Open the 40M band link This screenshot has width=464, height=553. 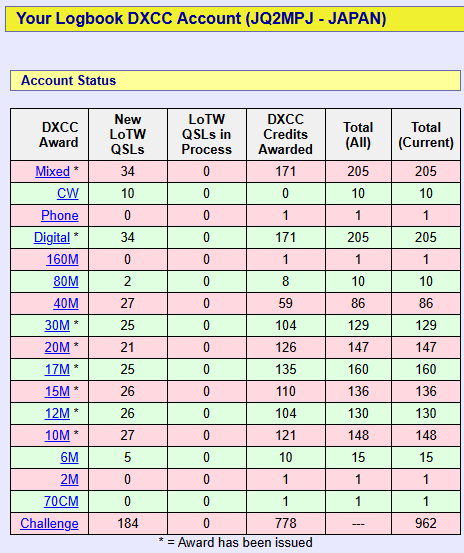click(66, 304)
